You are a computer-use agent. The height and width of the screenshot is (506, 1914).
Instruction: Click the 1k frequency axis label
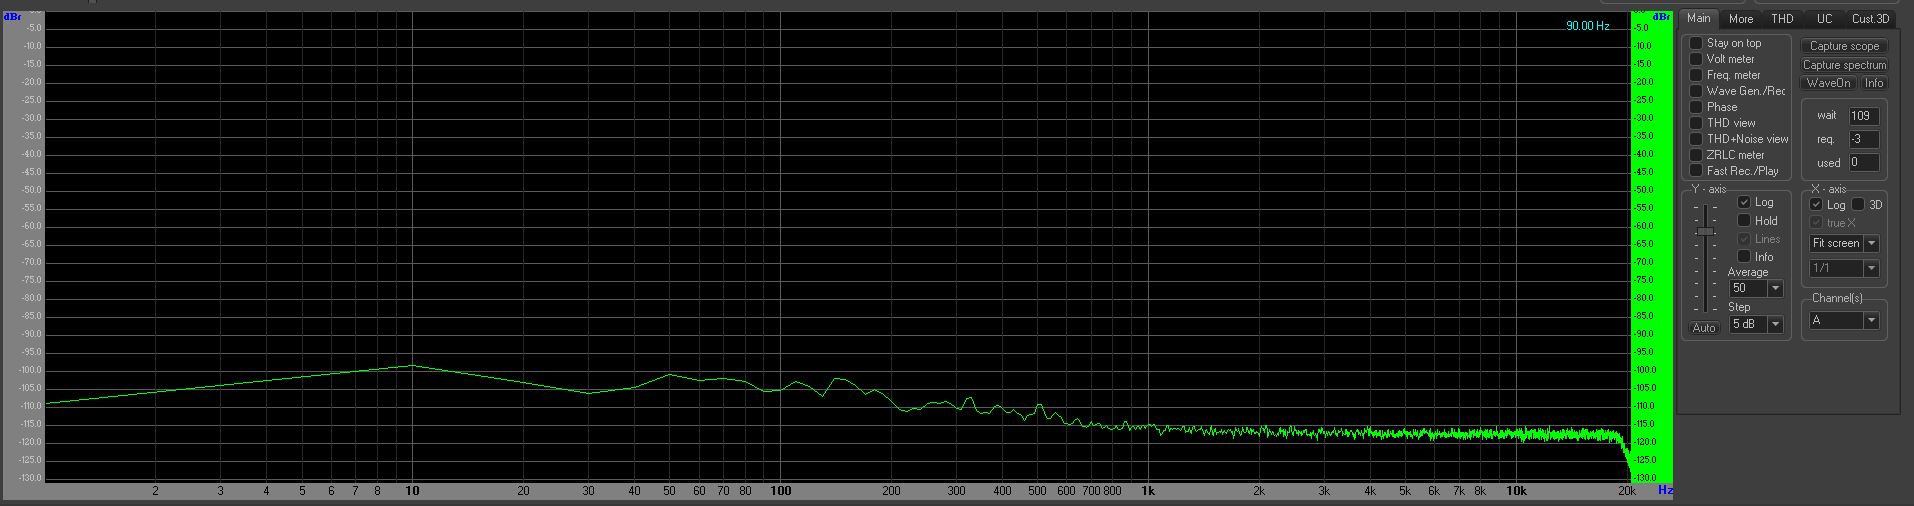point(1148,491)
